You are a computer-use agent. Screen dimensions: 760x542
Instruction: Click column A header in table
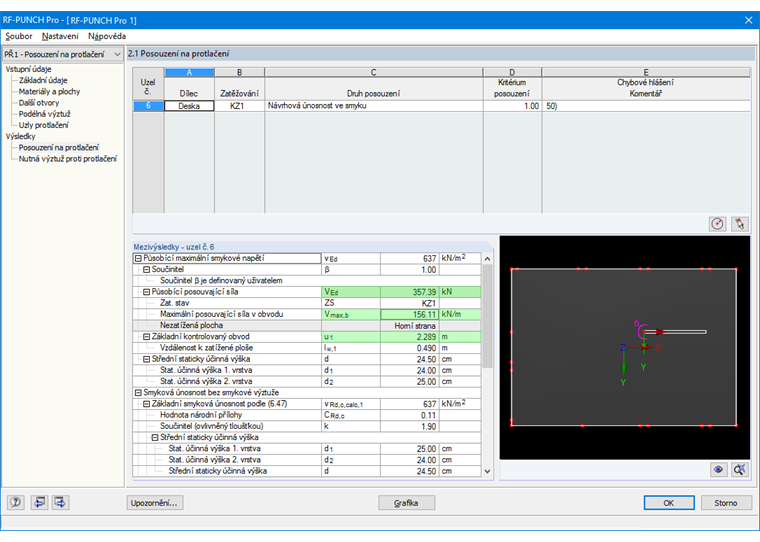[x=190, y=72]
